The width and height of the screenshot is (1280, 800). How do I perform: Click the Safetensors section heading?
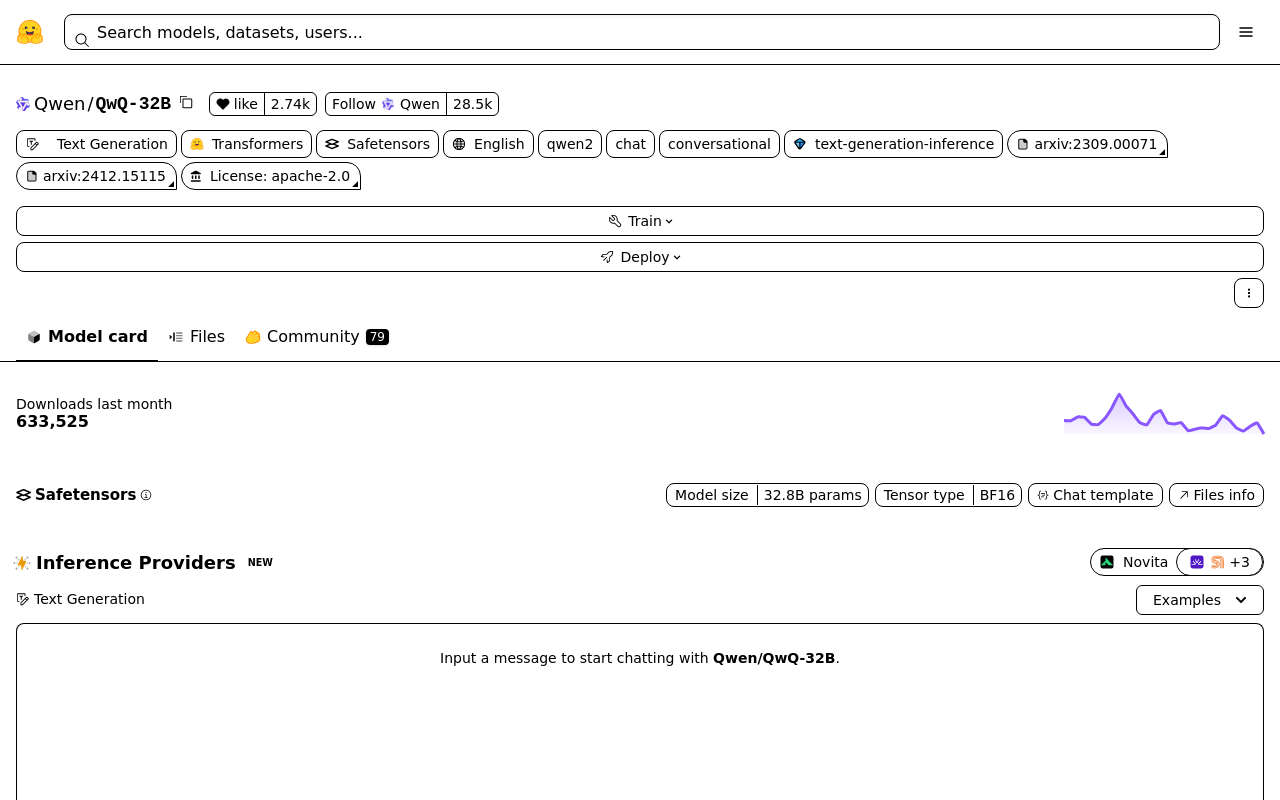(85, 495)
